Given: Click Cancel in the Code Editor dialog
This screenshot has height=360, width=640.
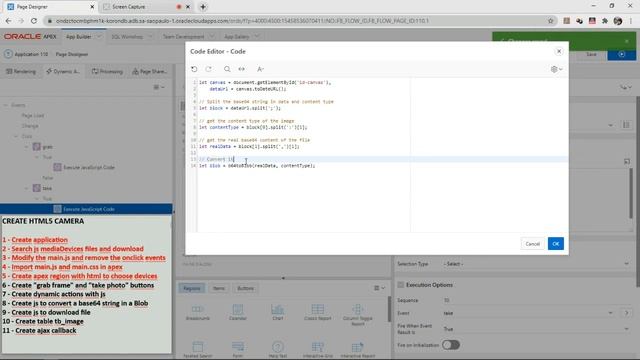Looking at the screenshot, I should [x=532, y=244].
